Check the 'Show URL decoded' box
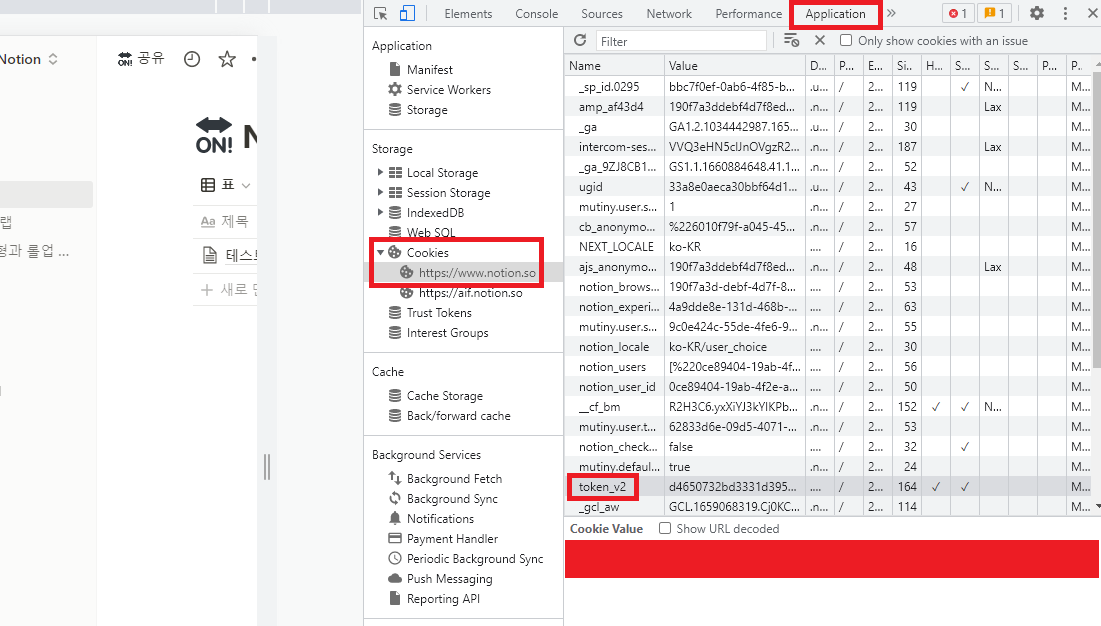This screenshot has height=626, width=1101. (665, 528)
